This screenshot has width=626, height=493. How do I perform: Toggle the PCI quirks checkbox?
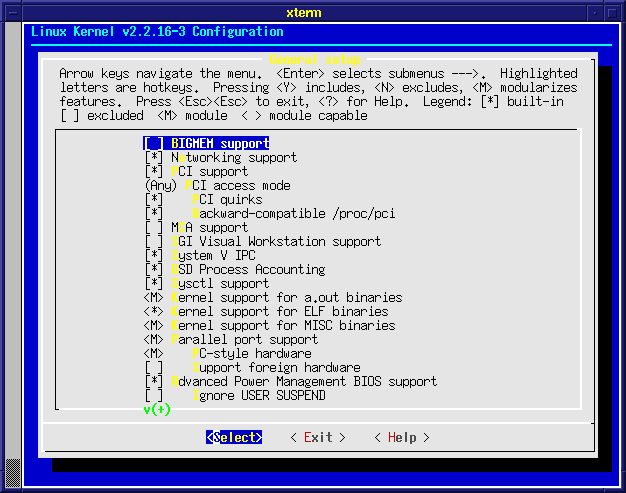tap(153, 200)
